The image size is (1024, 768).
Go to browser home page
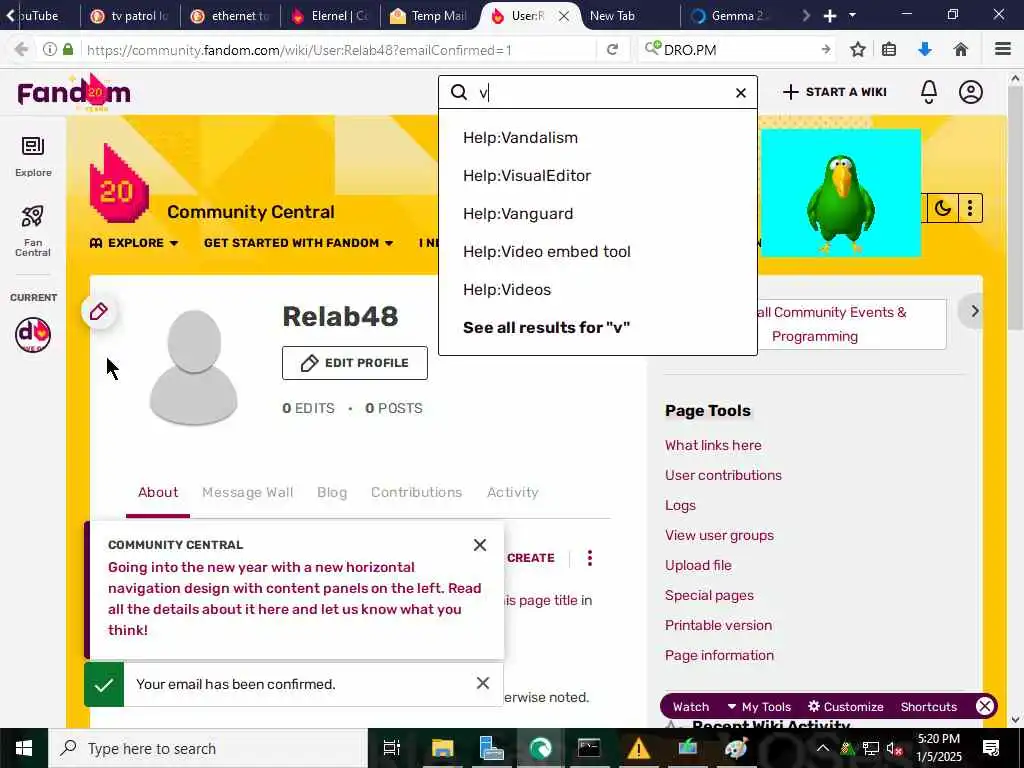point(960,50)
